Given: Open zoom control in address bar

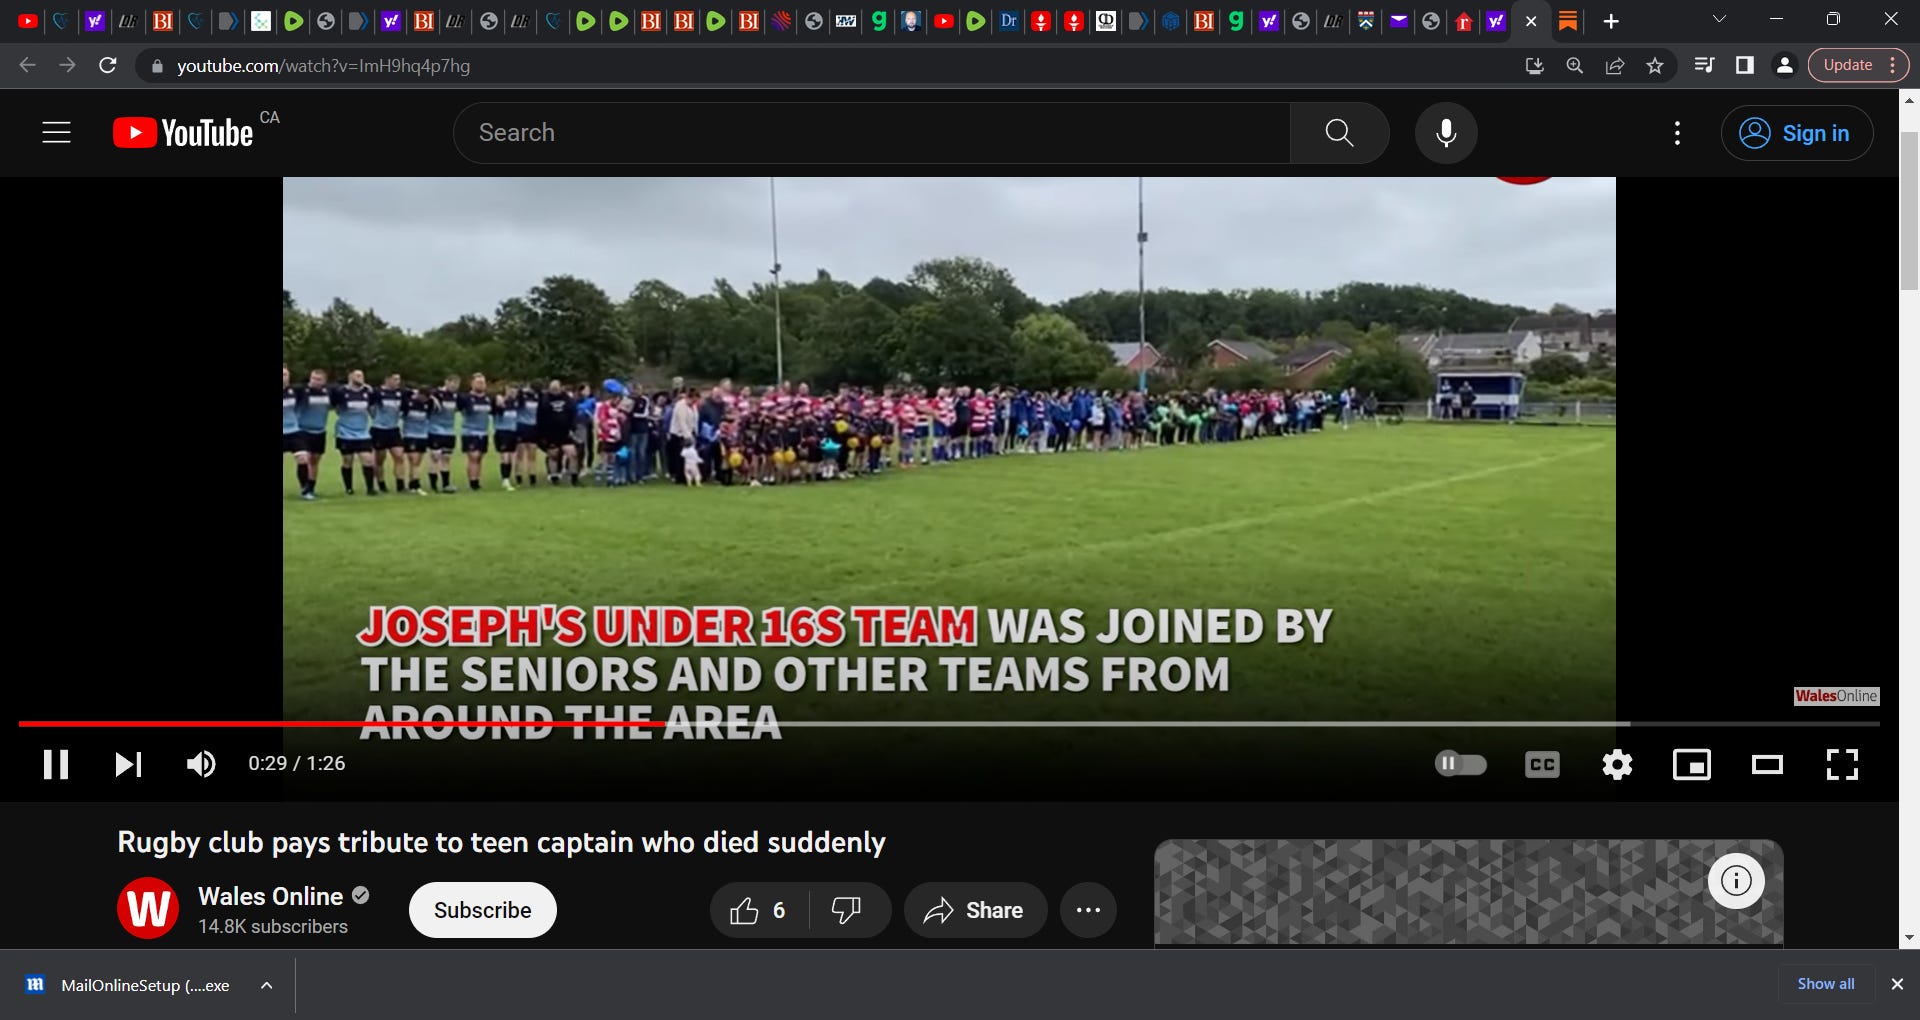Looking at the screenshot, I should click(1574, 66).
